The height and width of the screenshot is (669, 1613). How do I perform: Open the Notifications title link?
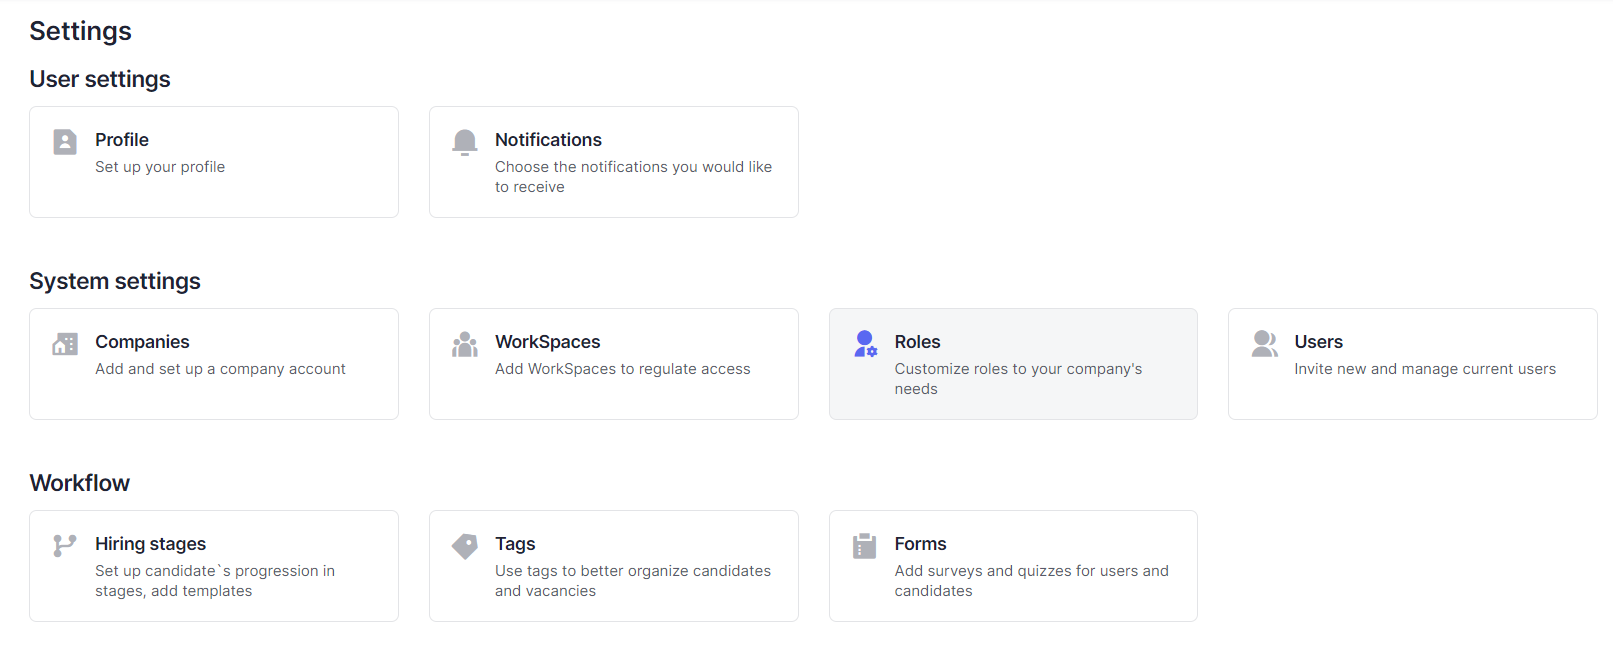(x=548, y=140)
